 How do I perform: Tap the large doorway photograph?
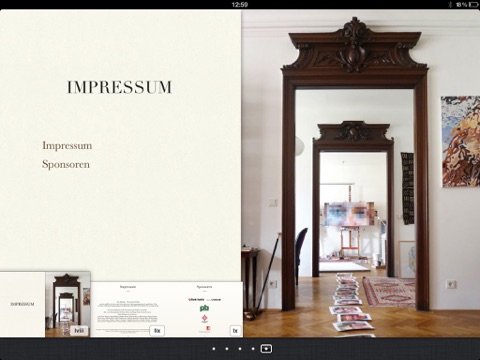361,173
